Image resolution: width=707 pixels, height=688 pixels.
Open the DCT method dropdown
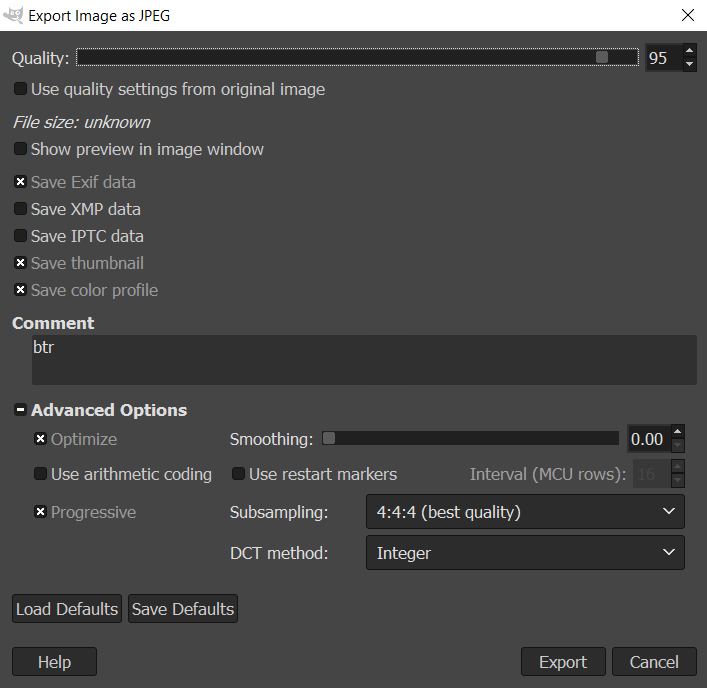(525, 552)
